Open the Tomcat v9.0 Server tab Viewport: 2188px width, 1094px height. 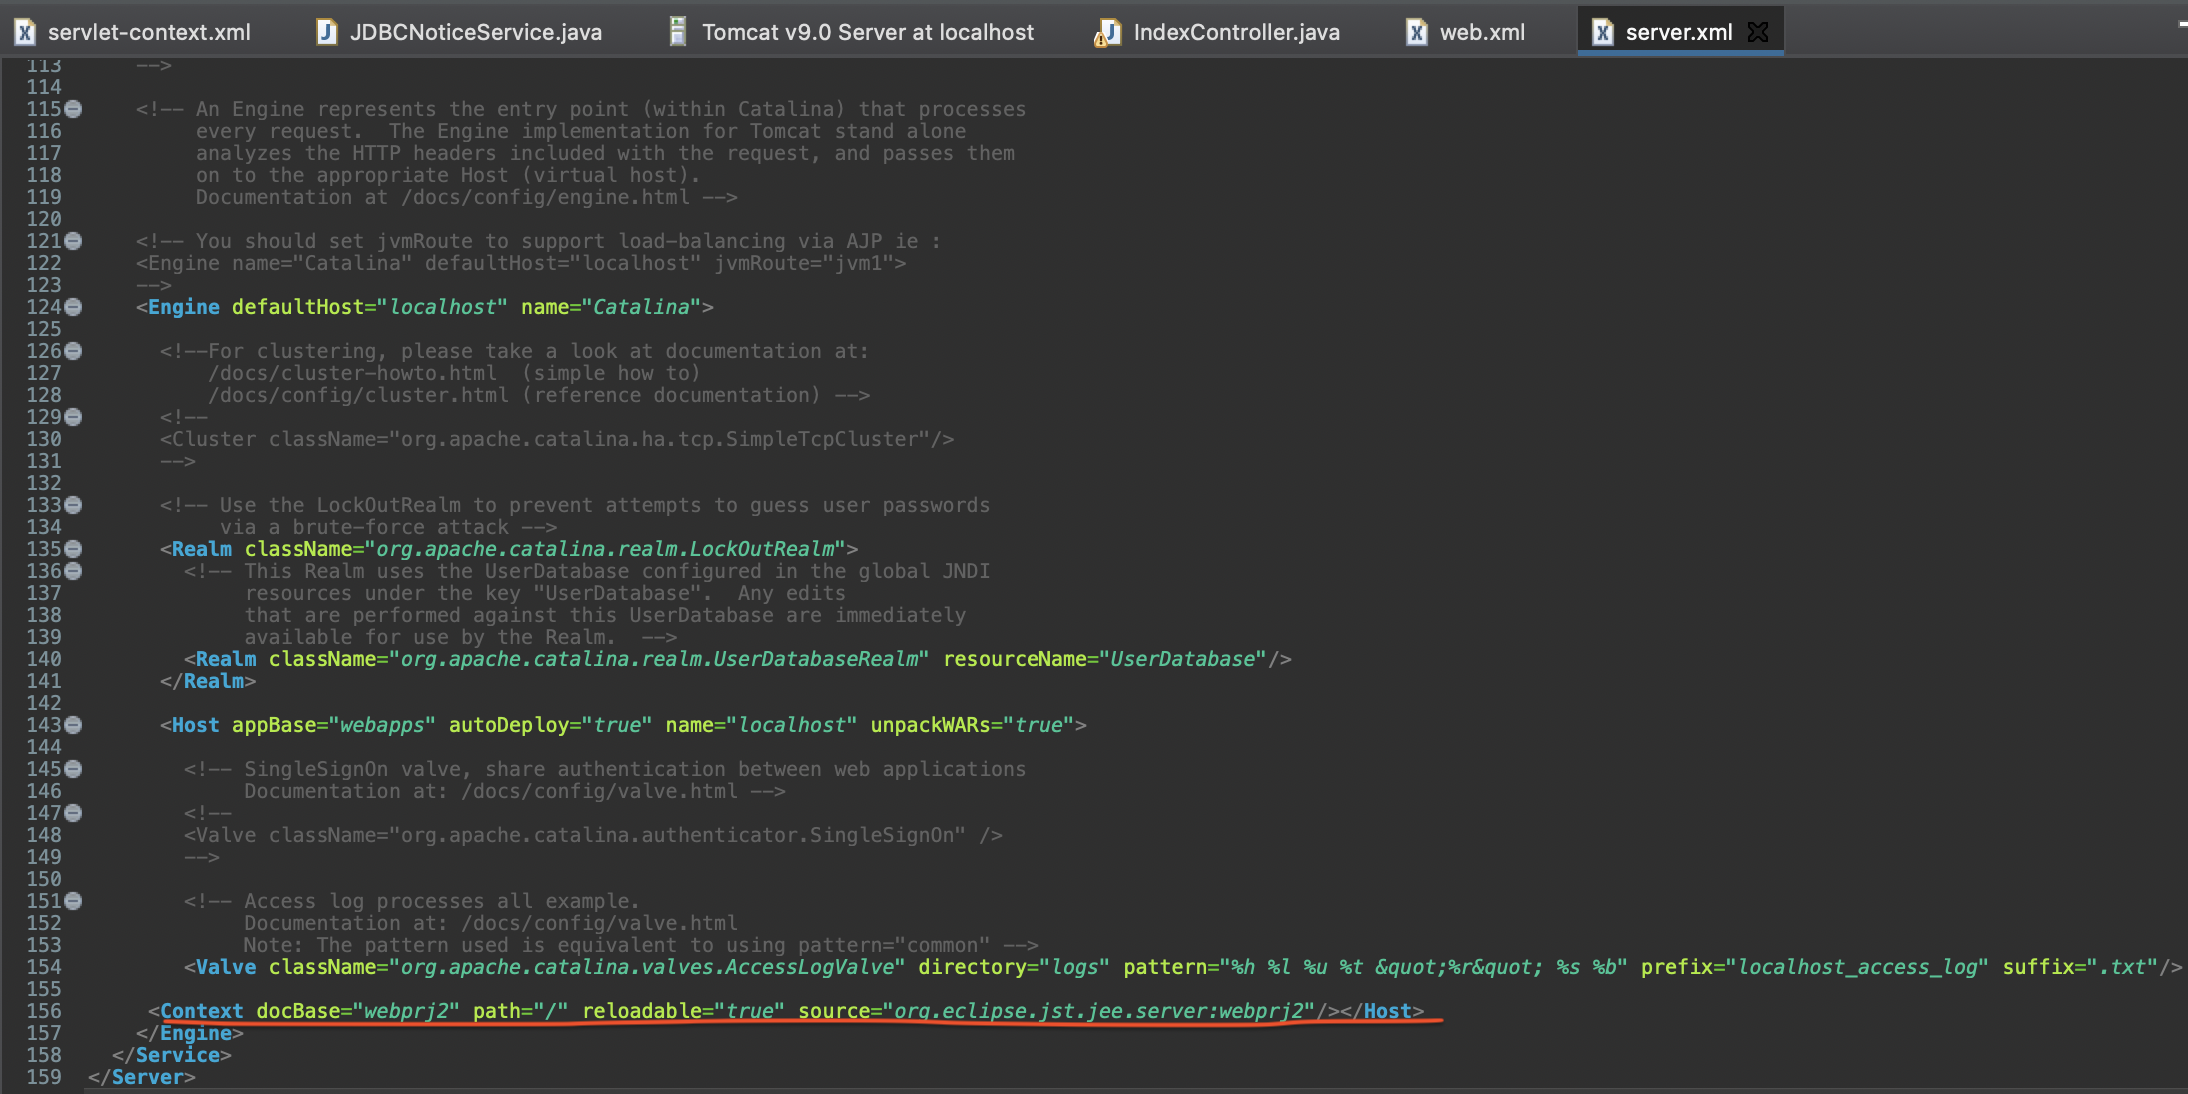tap(867, 32)
